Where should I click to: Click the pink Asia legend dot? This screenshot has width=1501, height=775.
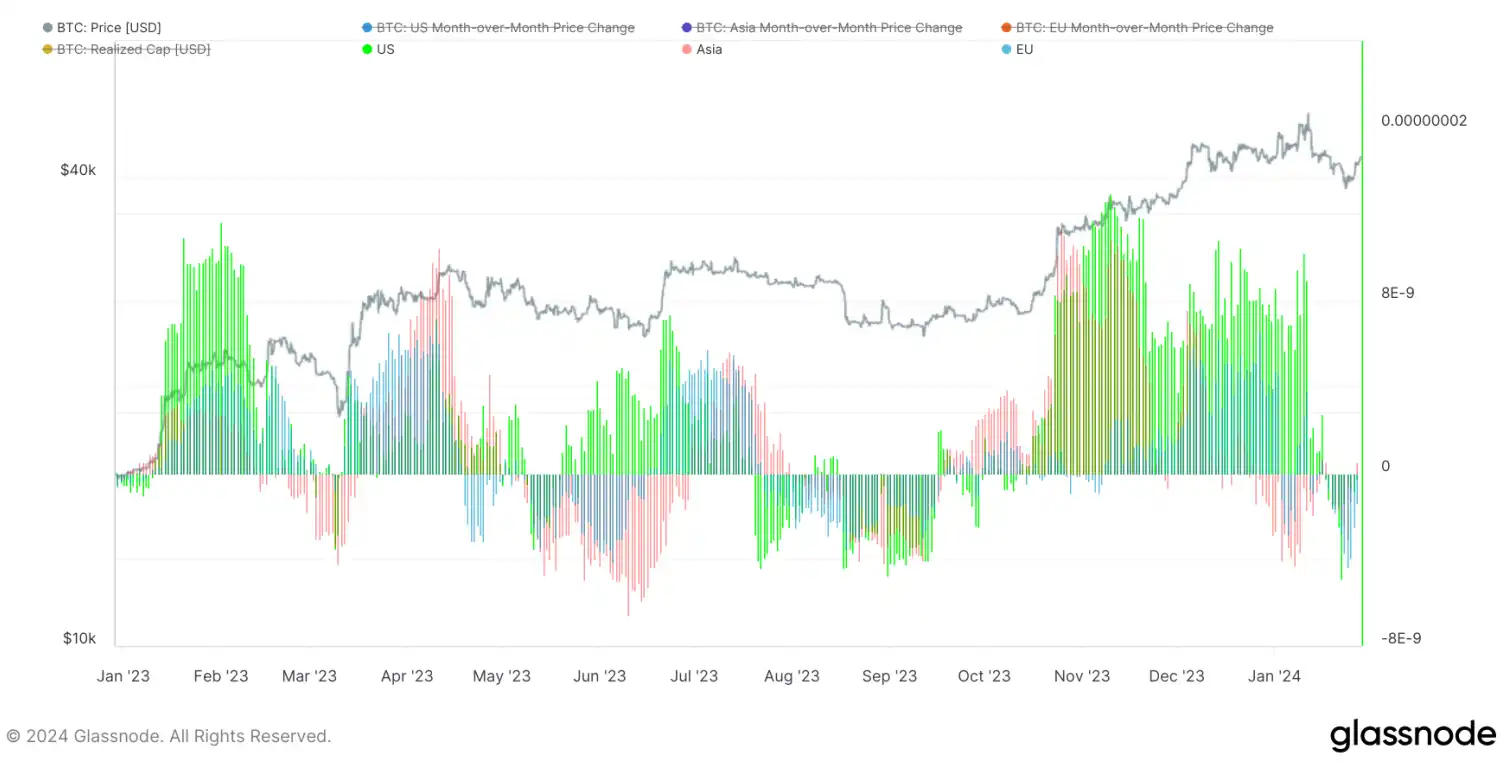[686, 49]
